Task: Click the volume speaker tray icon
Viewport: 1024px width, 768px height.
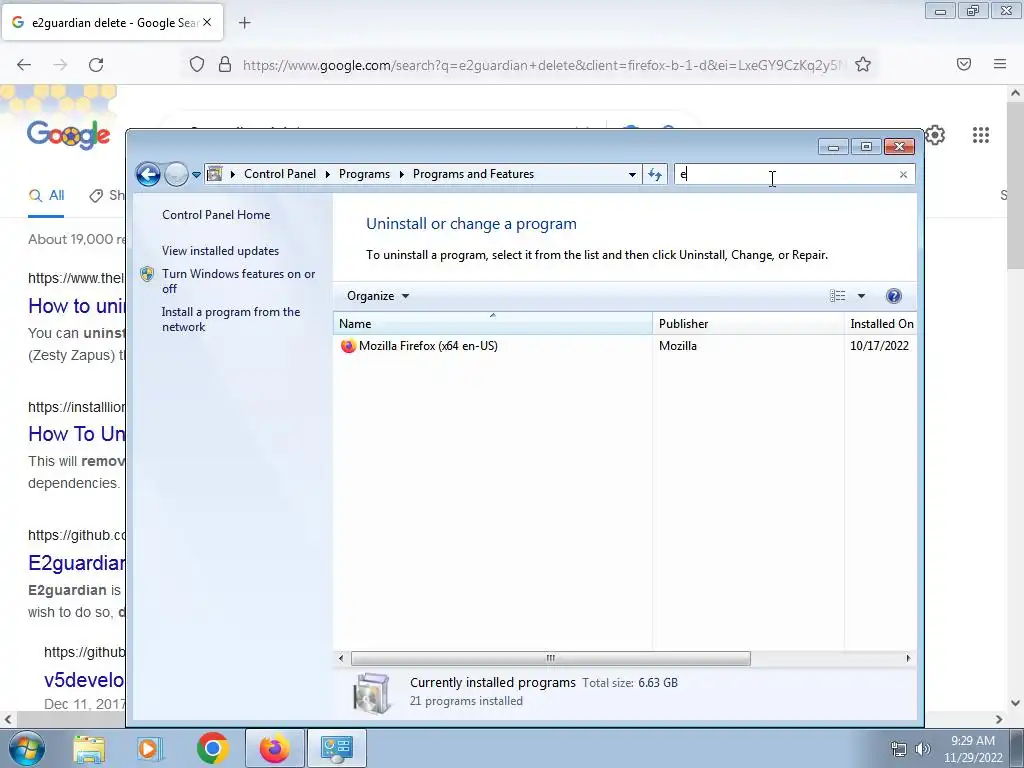Action: (923, 749)
